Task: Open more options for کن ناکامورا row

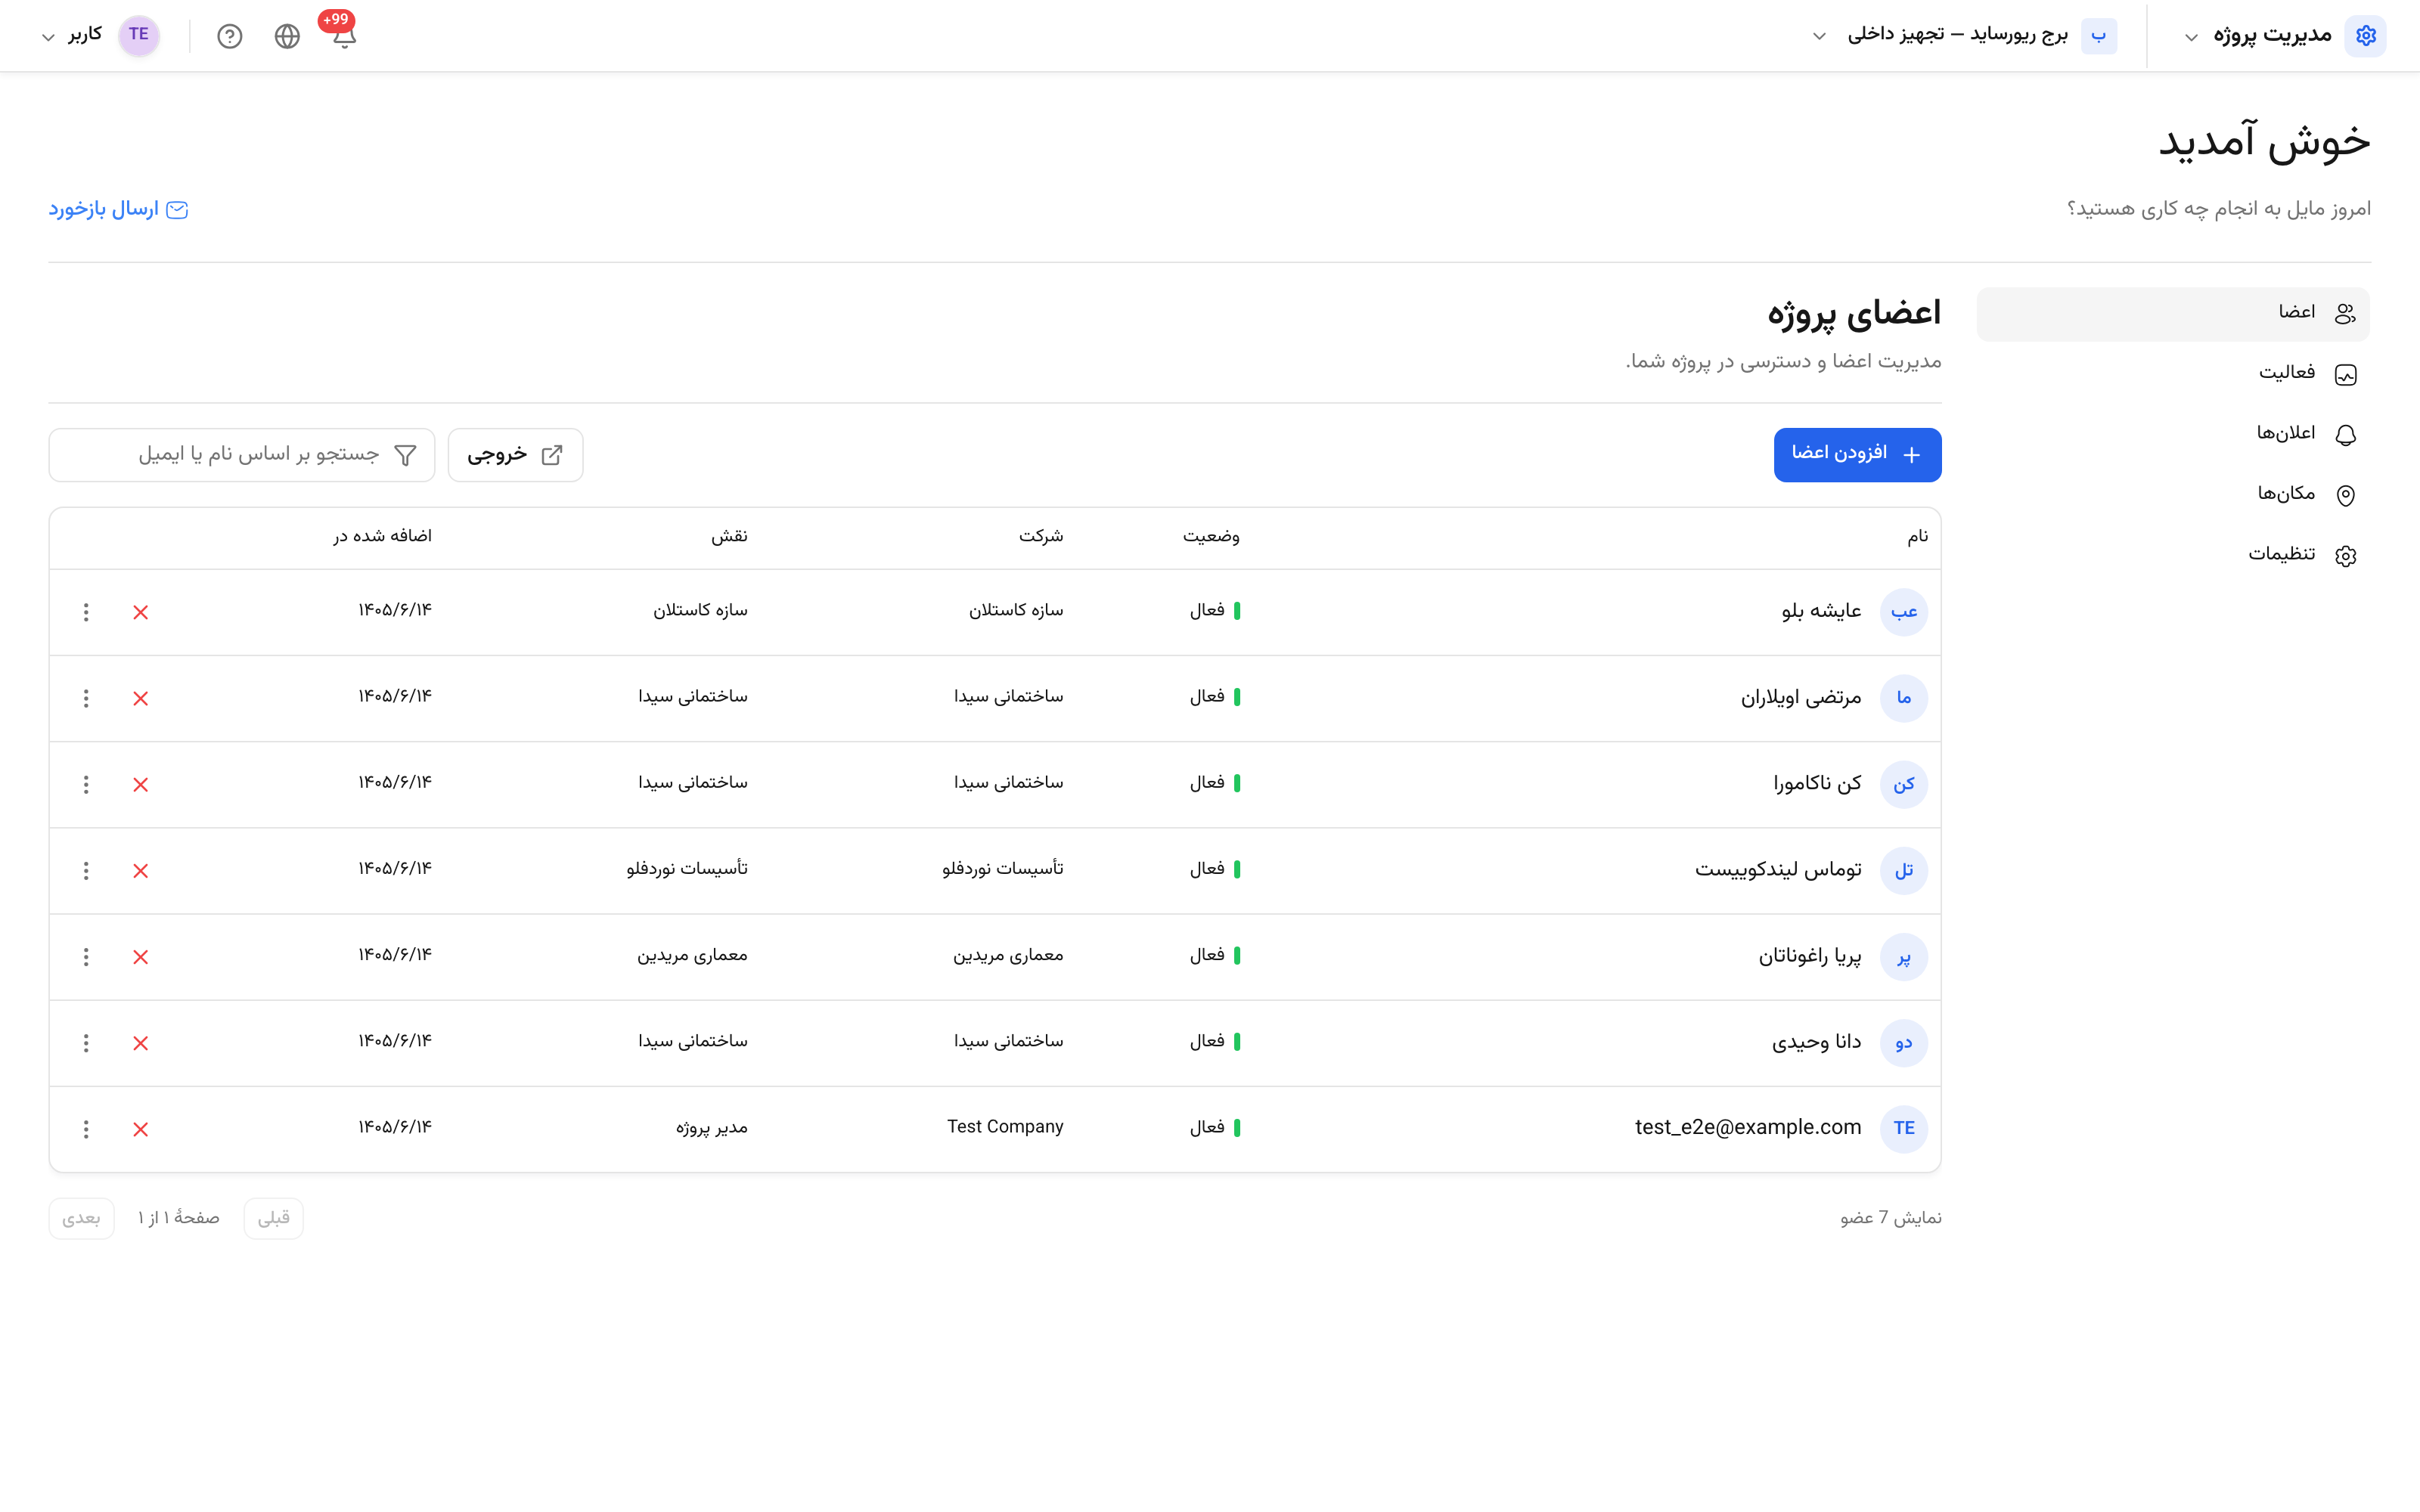Action: [x=86, y=784]
